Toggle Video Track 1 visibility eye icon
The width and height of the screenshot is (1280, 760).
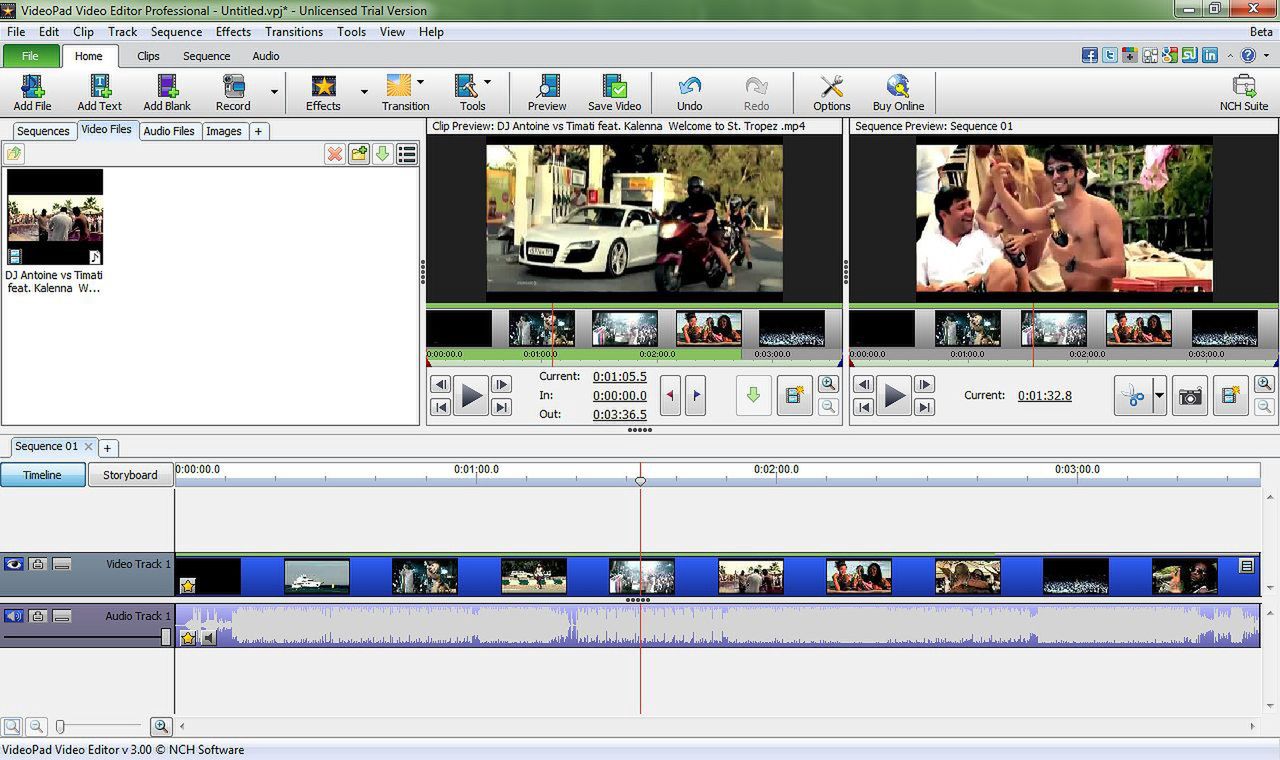click(x=13, y=564)
